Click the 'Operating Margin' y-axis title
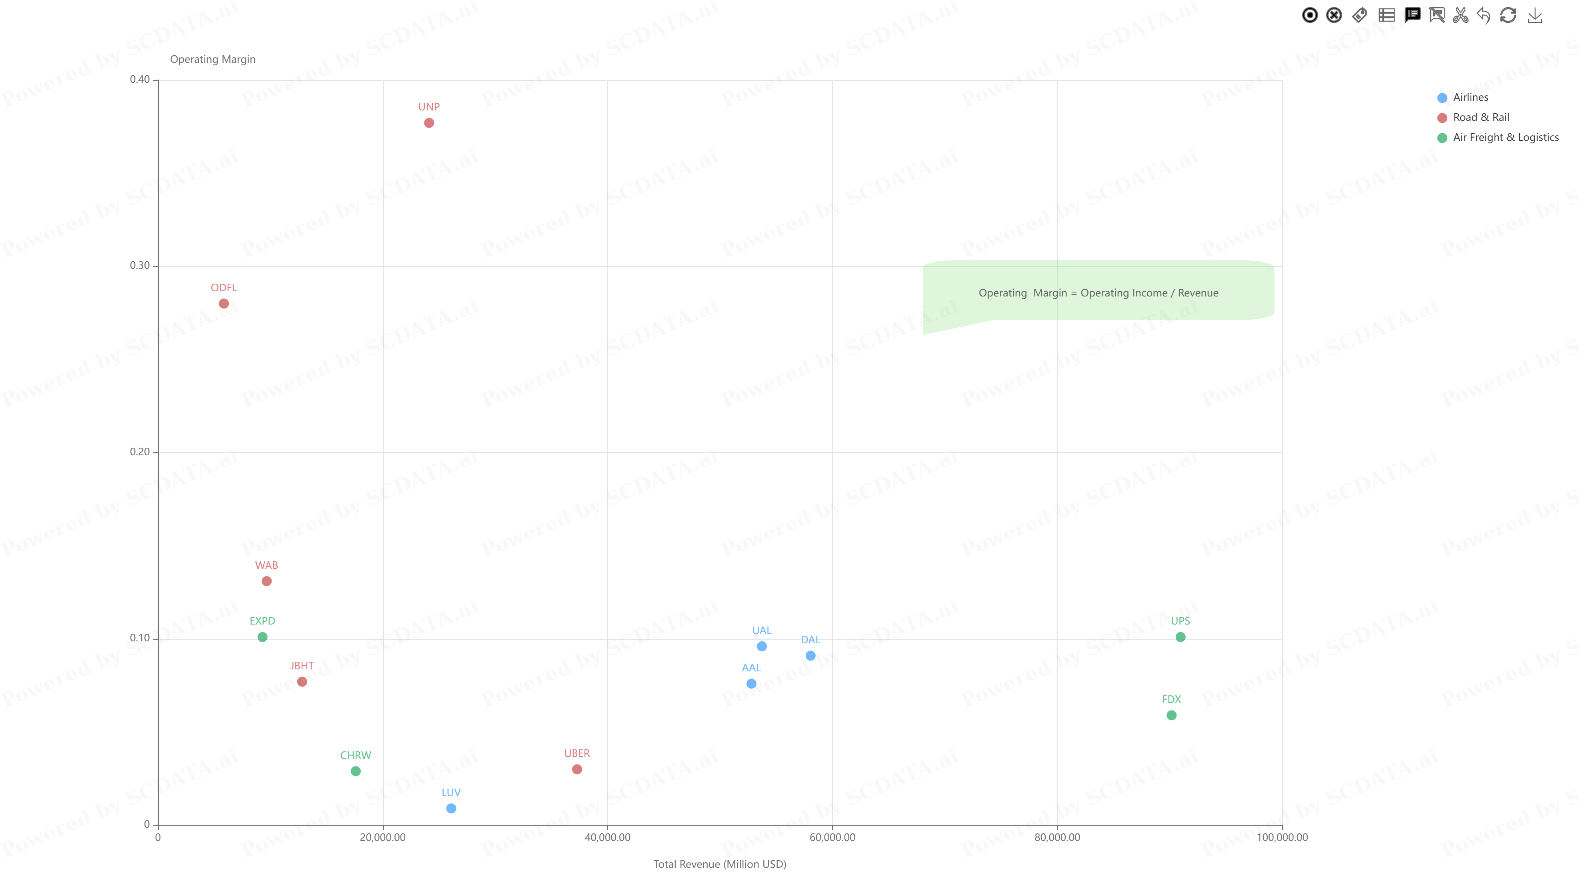This screenshot has width=1579, height=885. pos(213,60)
